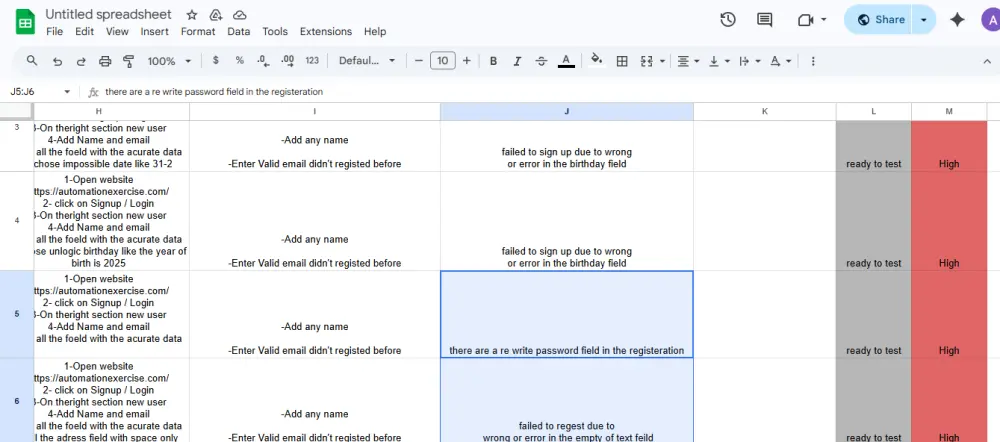Search the menus magnifier icon
The width and height of the screenshot is (1000, 442).
(32, 61)
